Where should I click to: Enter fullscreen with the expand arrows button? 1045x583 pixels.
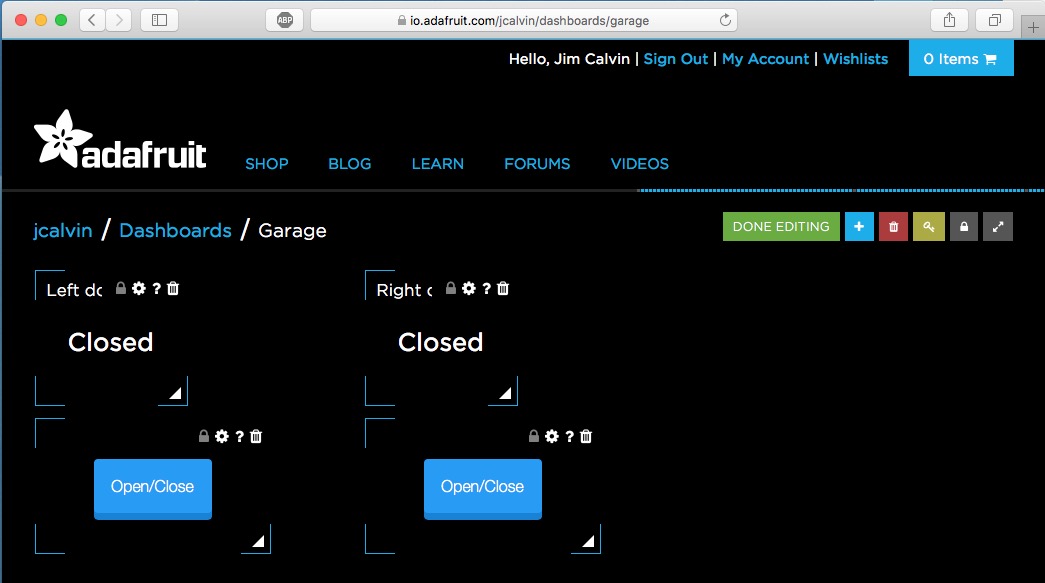[x=998, y=227]
